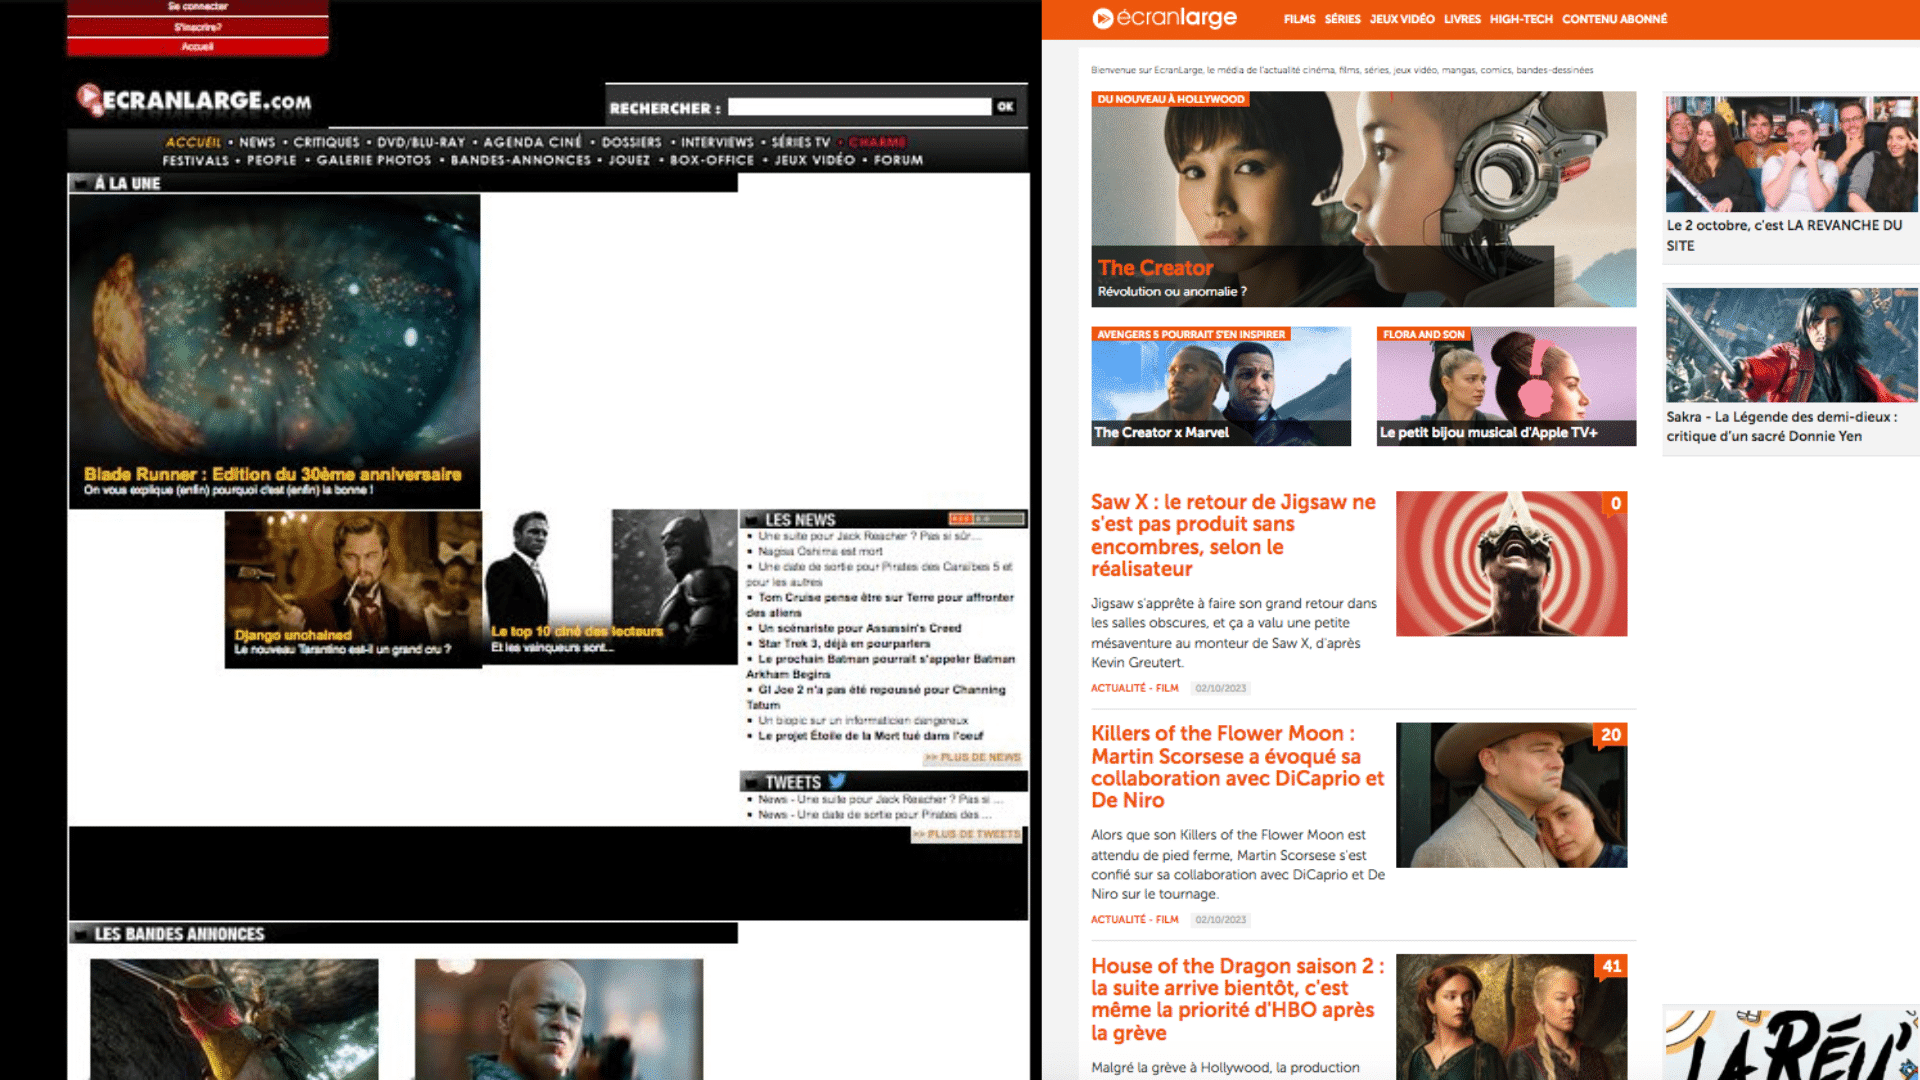Open the Django unchained thumbnail
Viewport: 1920px width, 1080px height.
(x=353, y=589)
